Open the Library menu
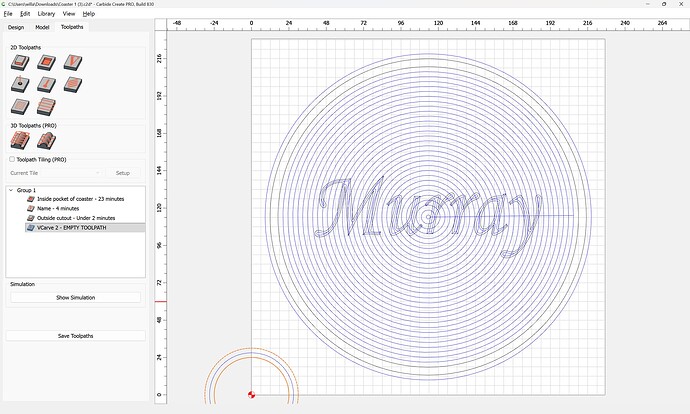The image size is (690, 414). pos(46,14)
